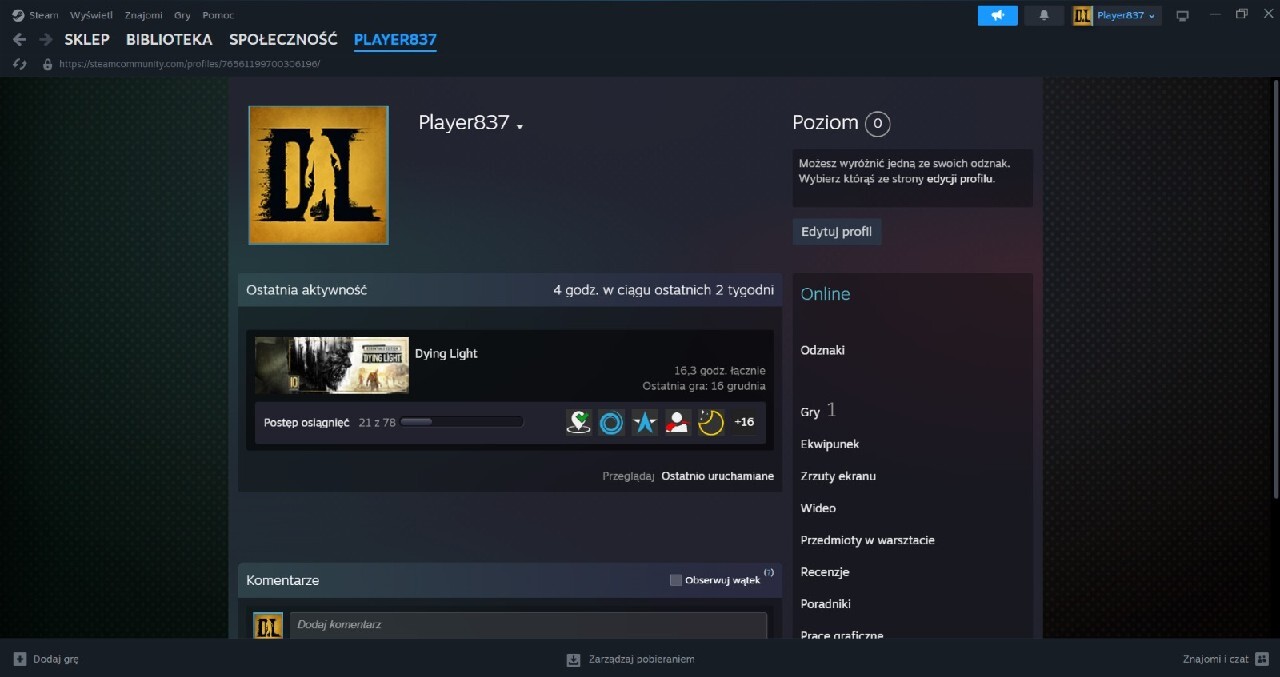Image resolution: width=1280 pixels, height=677 pixels.
Task: Open the announcements megaphone button
Action: click(997, 15)
